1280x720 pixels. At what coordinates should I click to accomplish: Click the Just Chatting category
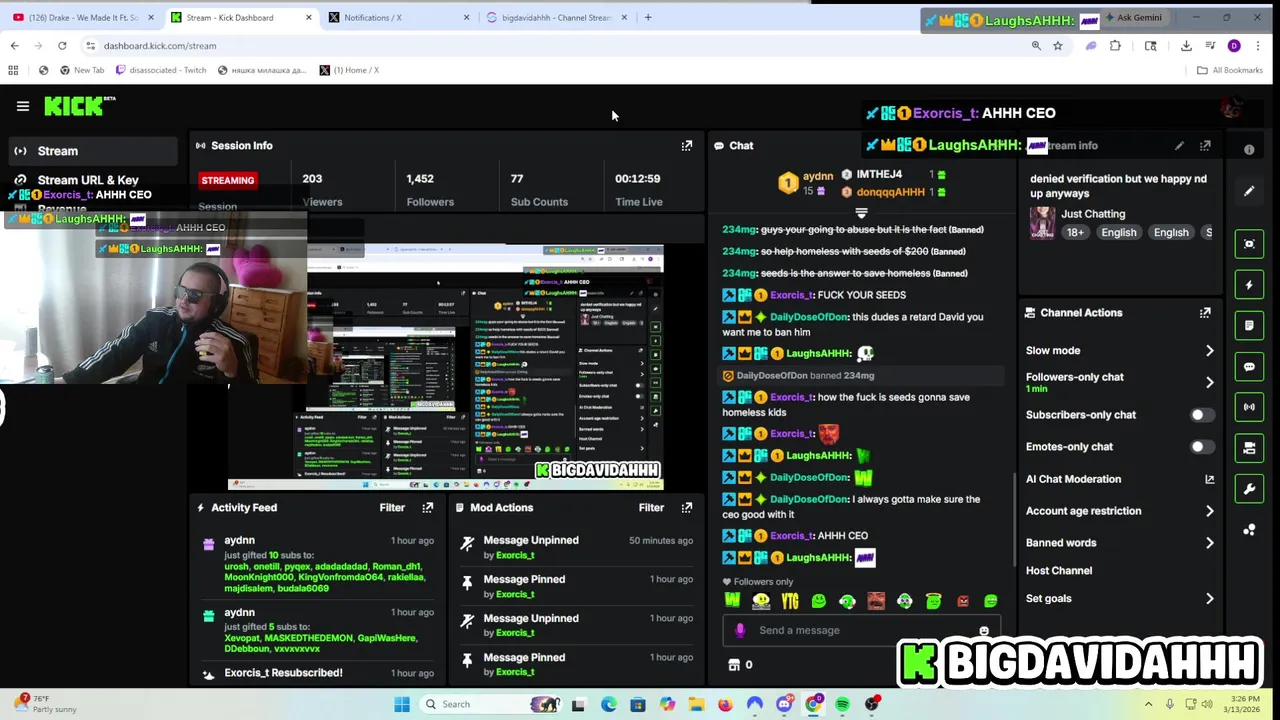click(1093, 214)
